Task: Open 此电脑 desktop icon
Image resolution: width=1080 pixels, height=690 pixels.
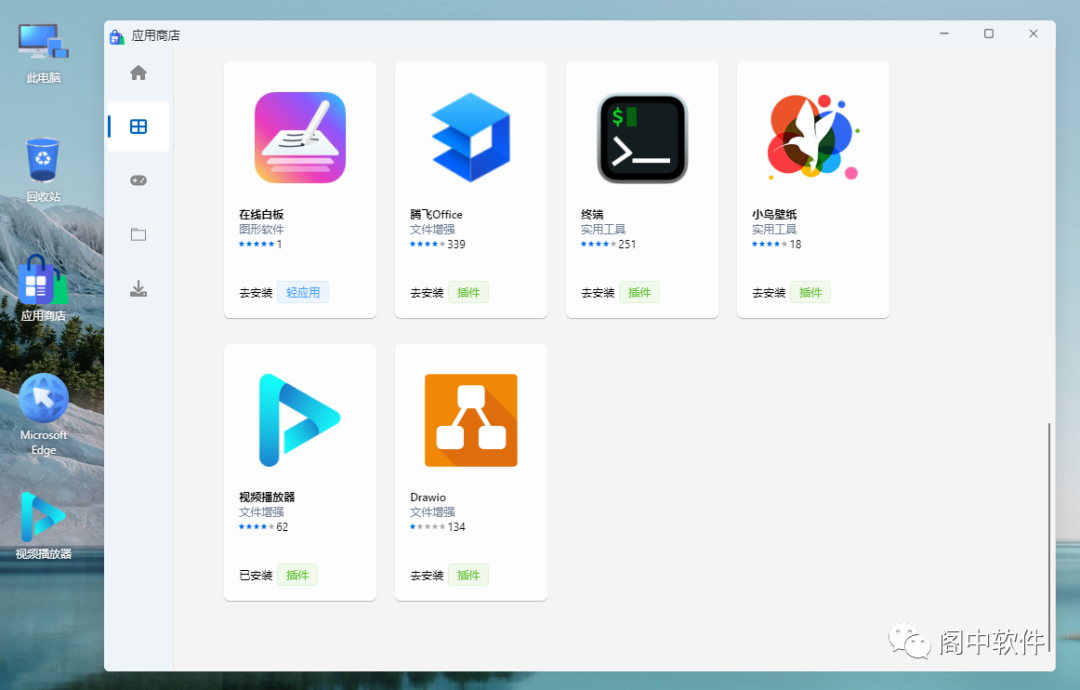Action: tap(43, 54)
